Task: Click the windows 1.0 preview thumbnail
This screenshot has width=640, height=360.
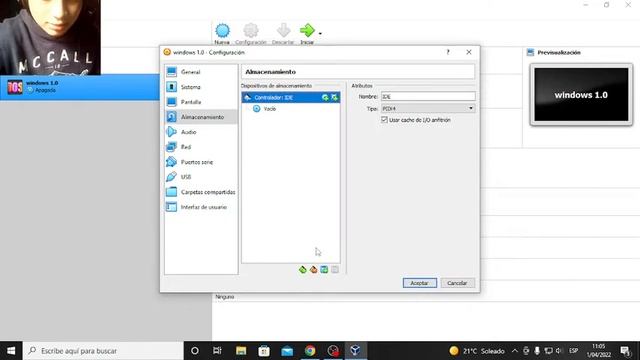Action: coord(581,95)
